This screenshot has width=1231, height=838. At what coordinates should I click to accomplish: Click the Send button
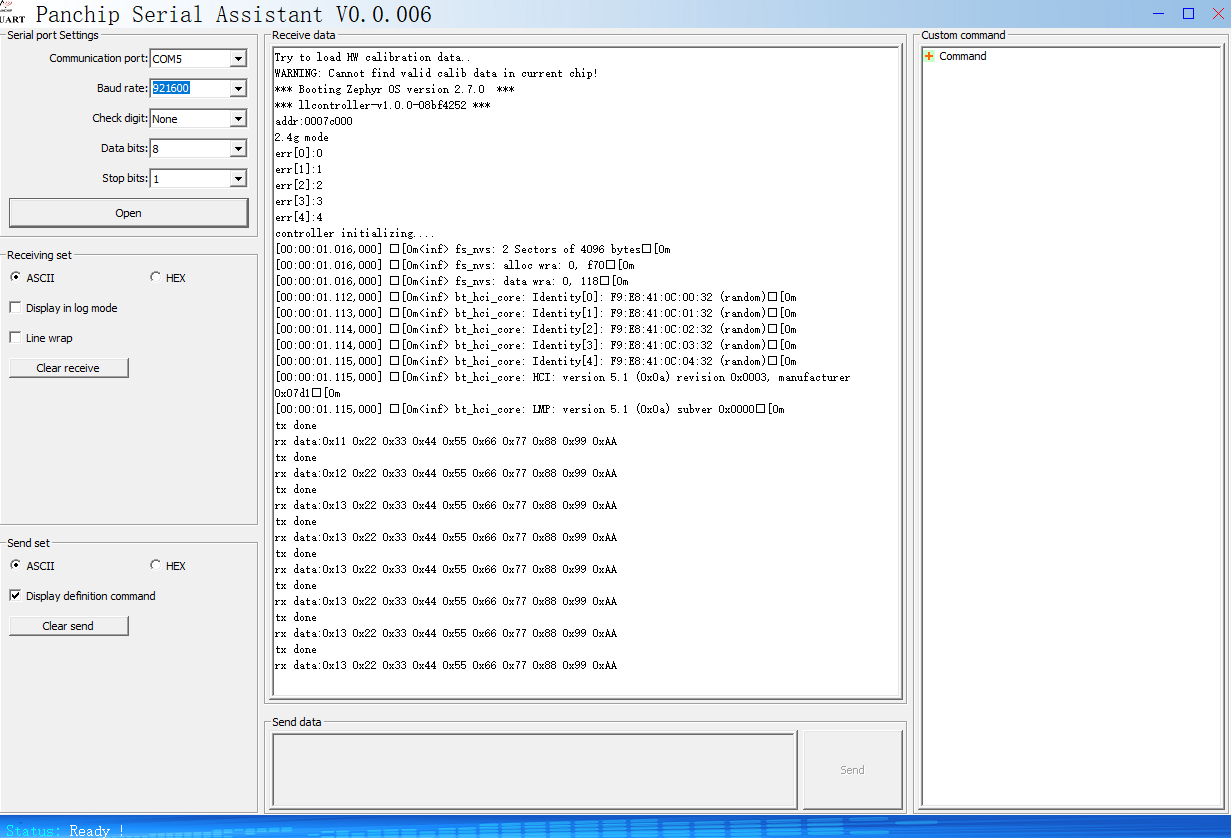[x=852, y=770]
